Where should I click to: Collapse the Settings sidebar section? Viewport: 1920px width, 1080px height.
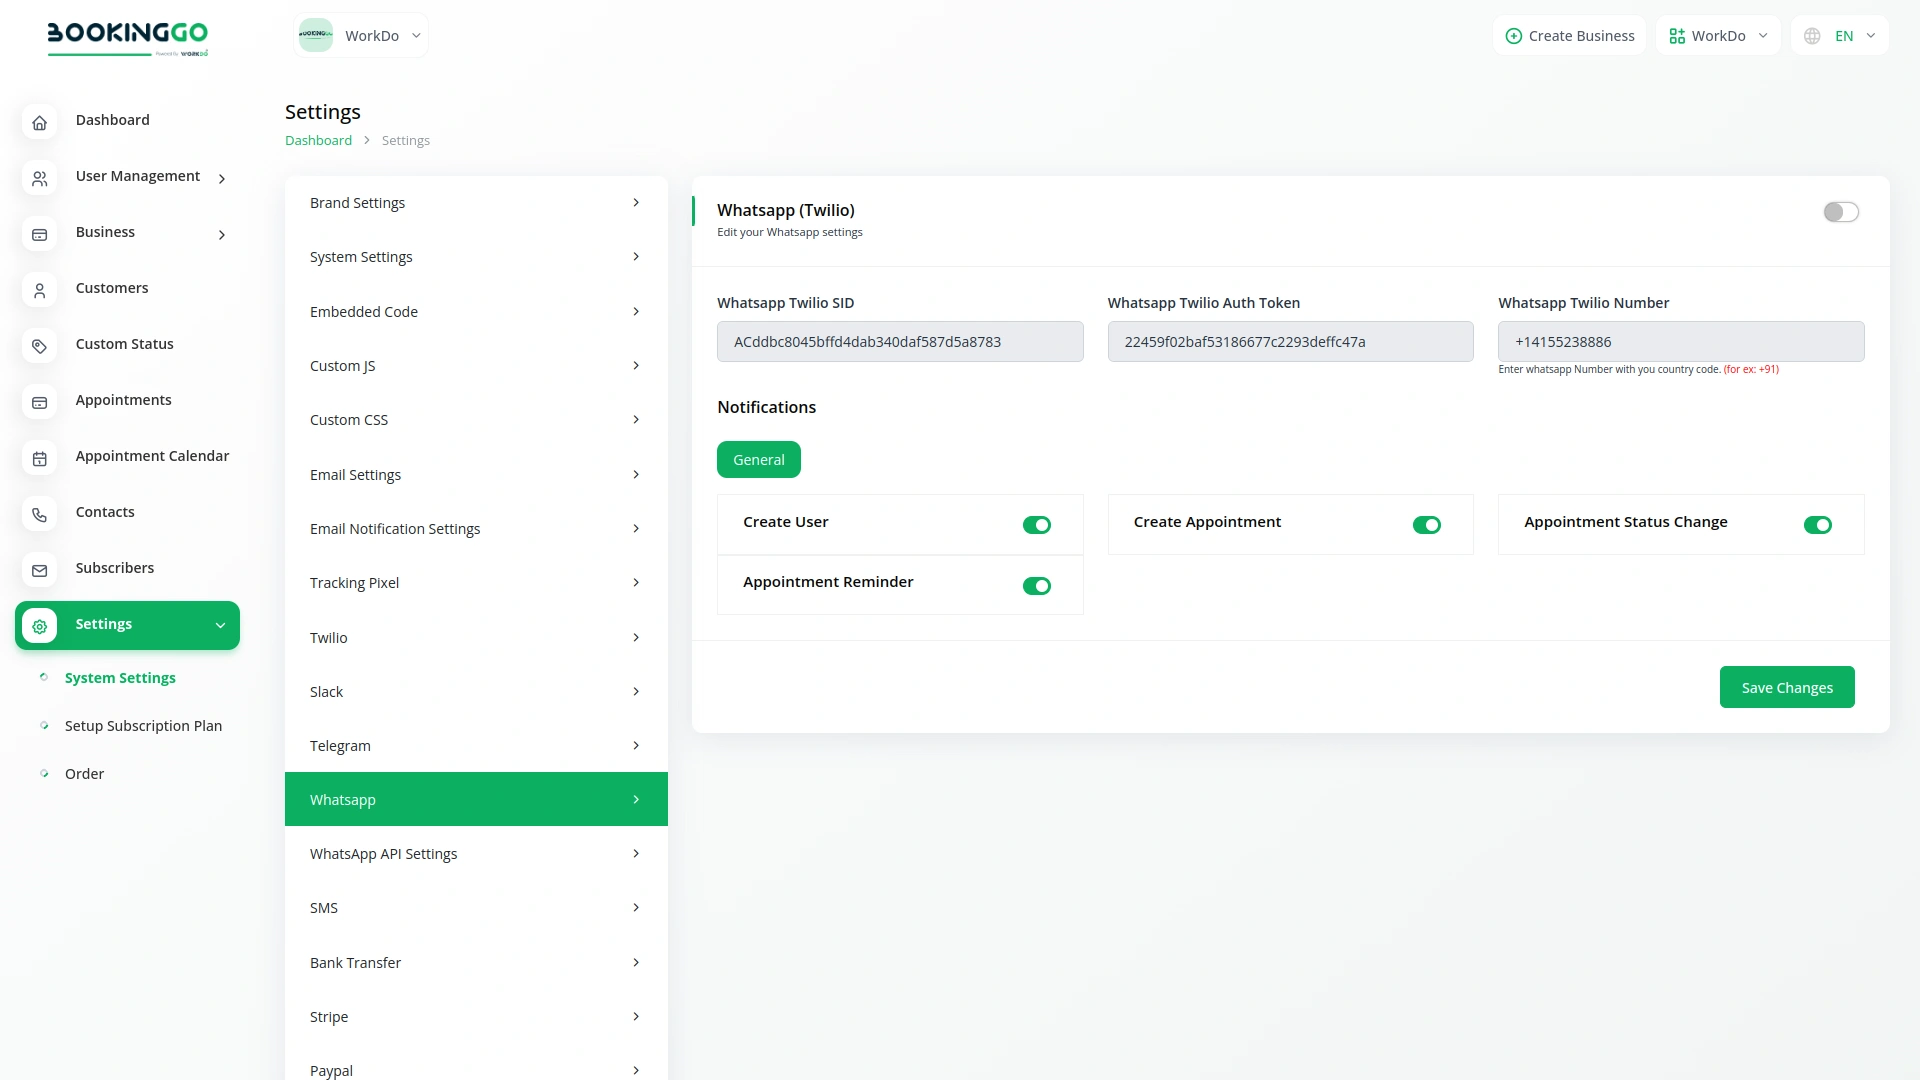(220, 625)
